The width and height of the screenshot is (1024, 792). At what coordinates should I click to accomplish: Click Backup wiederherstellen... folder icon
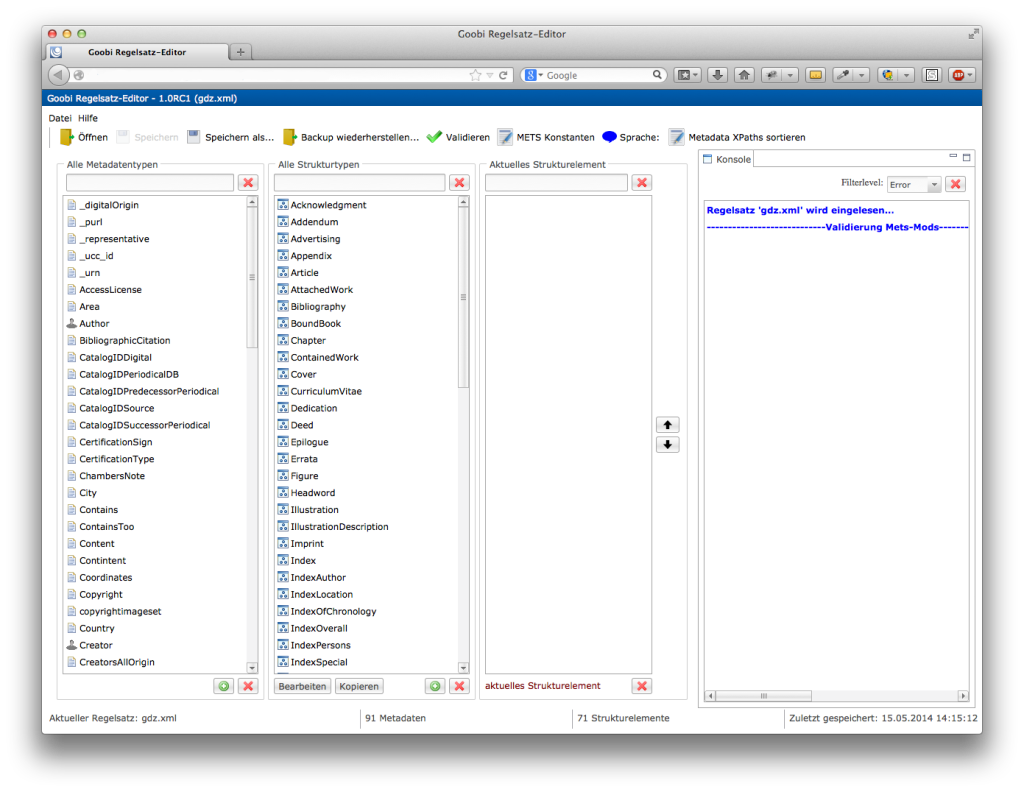point(289,137)
